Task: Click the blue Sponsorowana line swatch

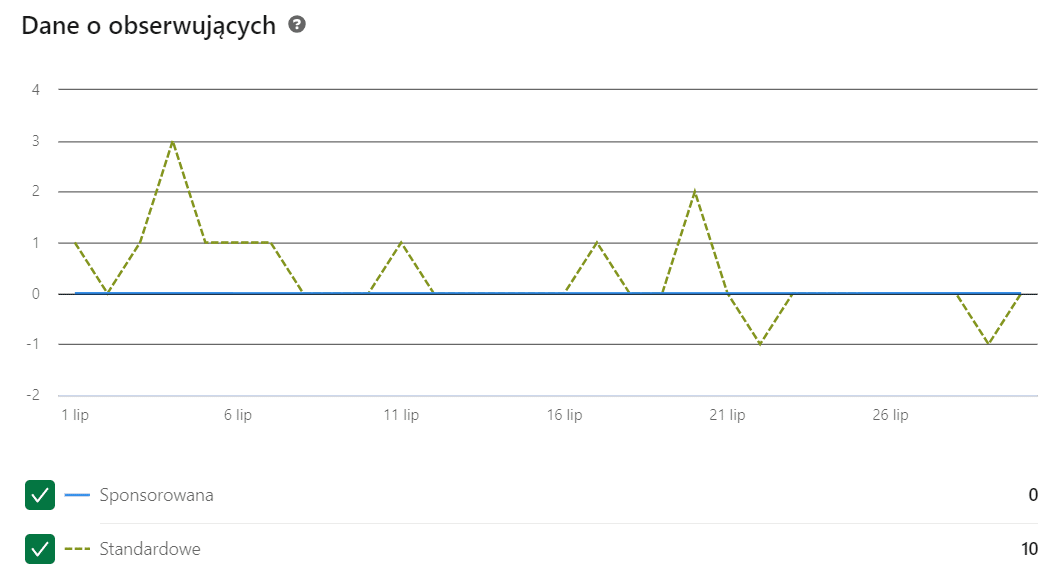Action: click(x=77, y=495)
